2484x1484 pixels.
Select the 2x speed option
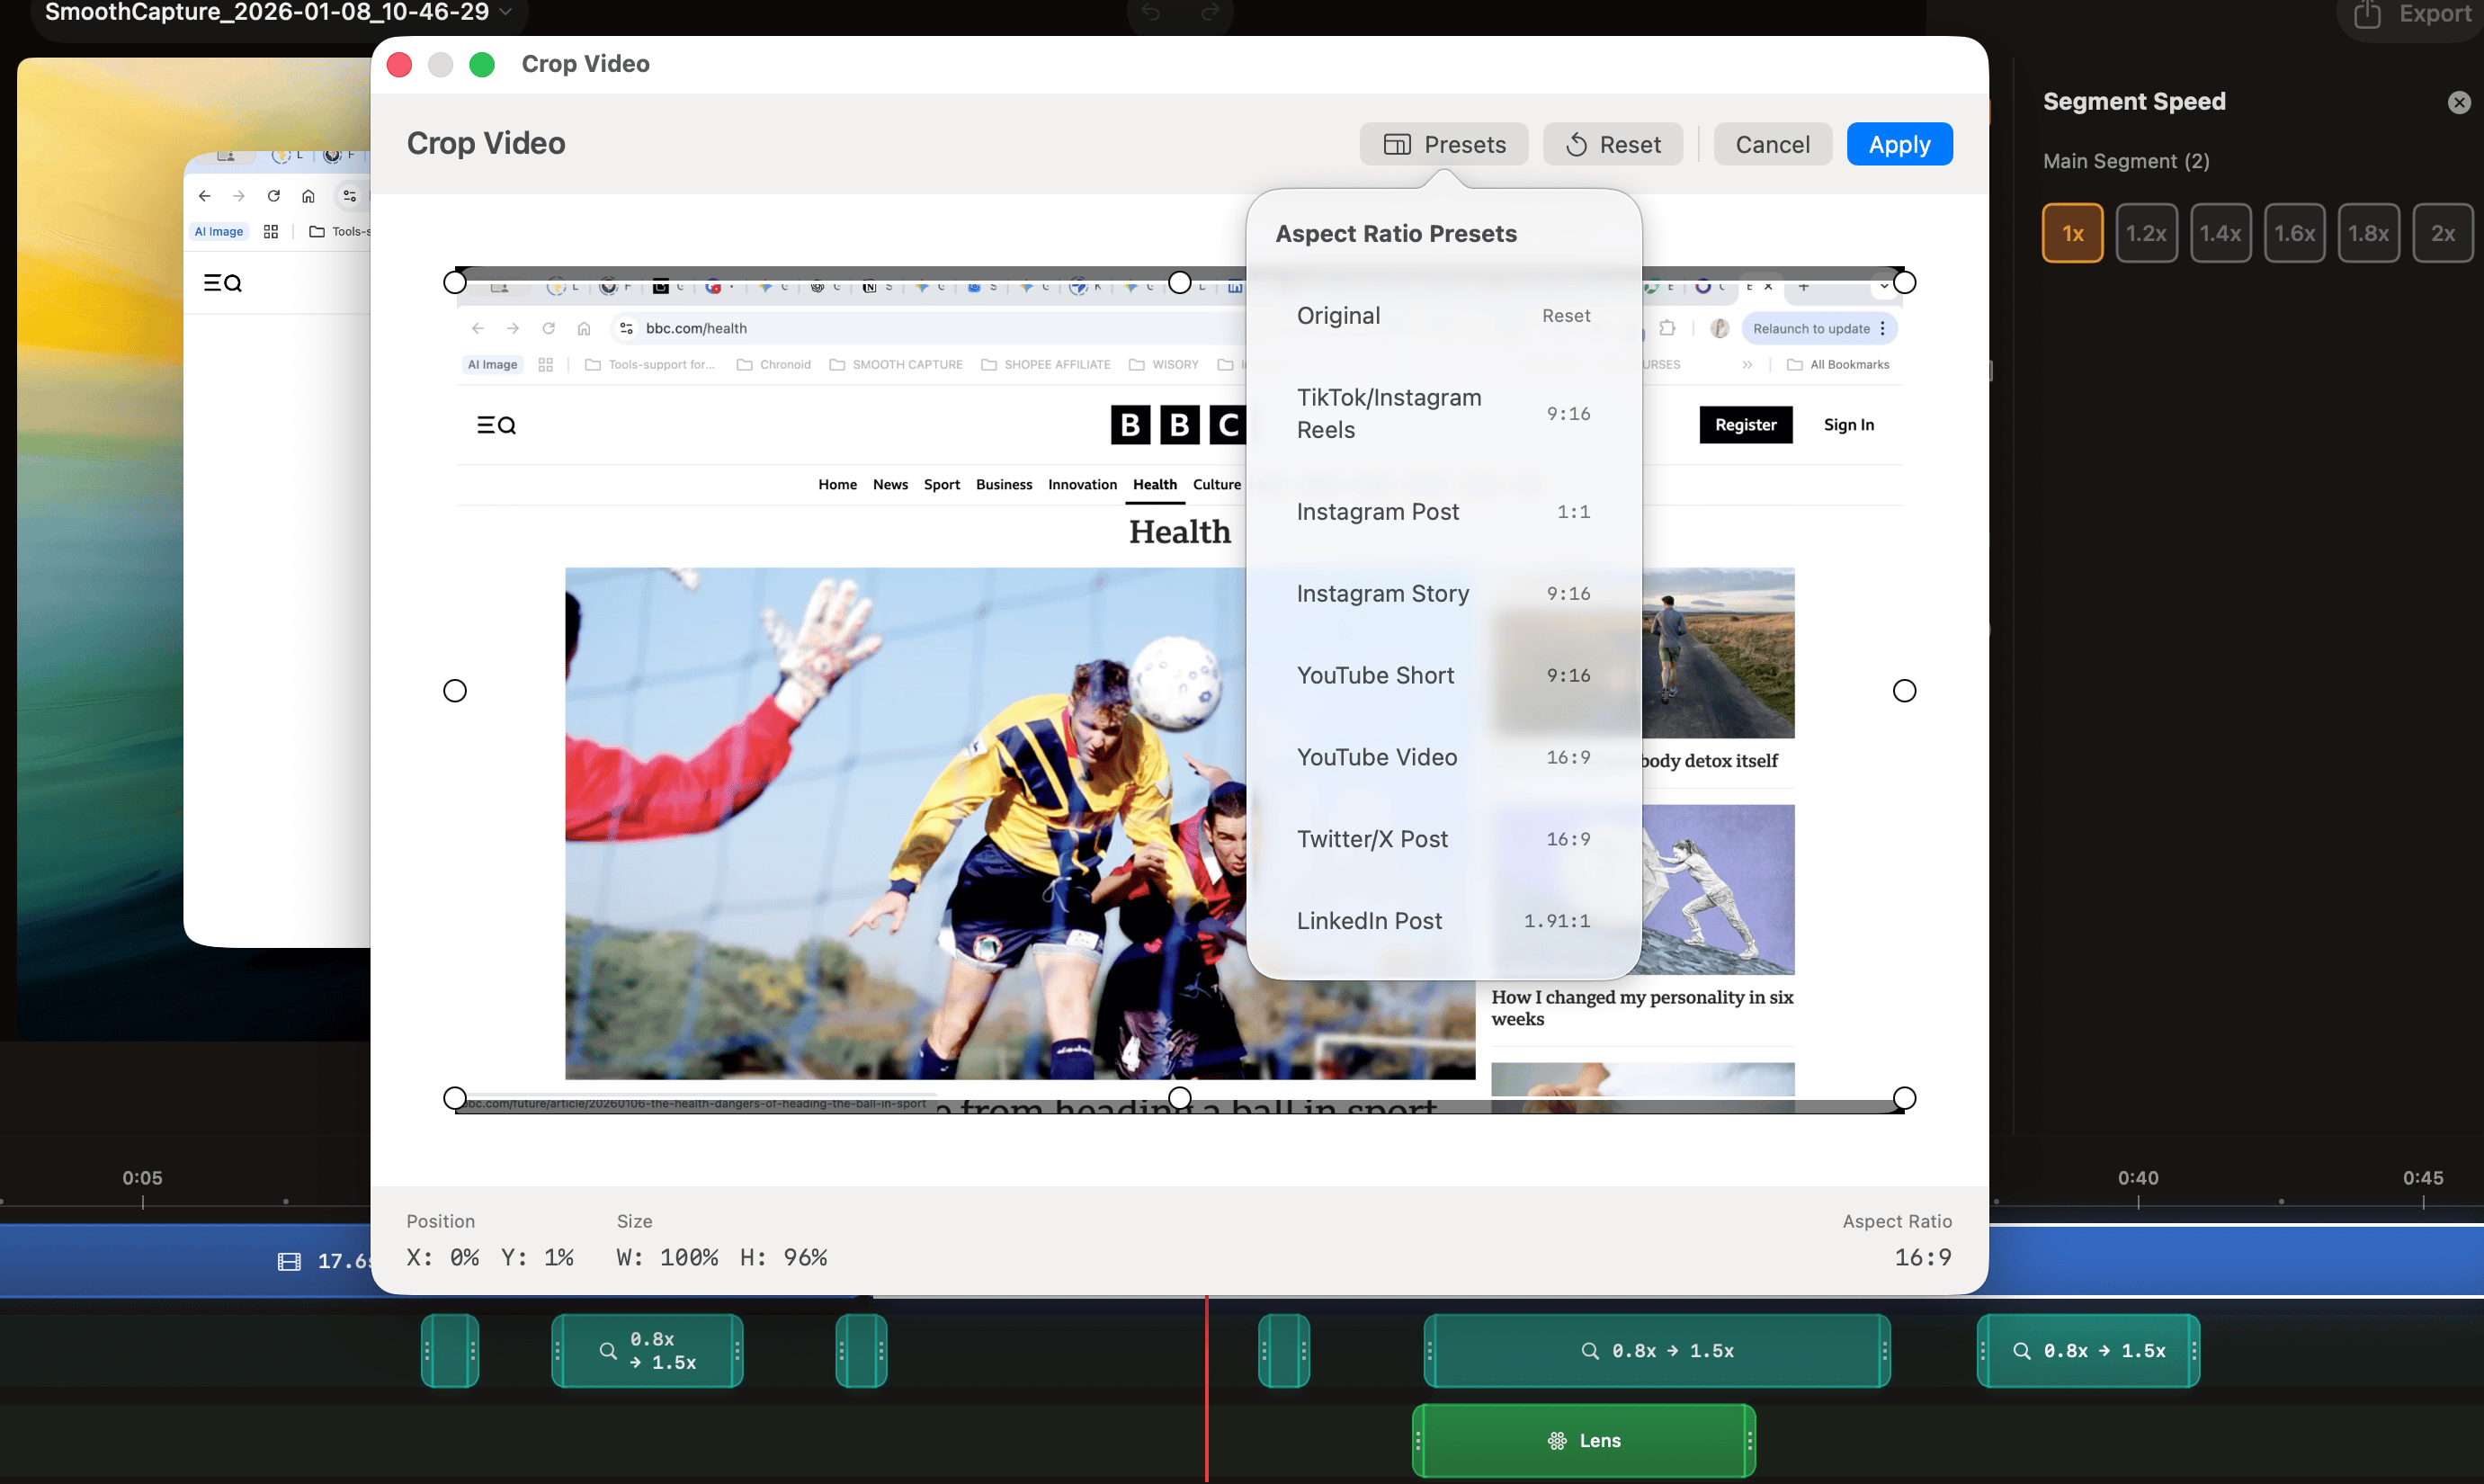(2442, 233)
